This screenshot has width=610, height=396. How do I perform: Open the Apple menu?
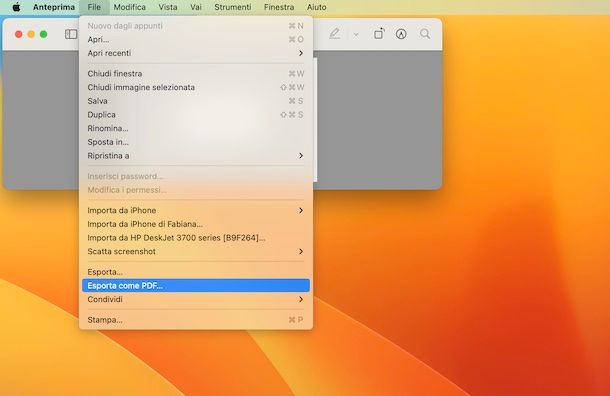click(x=16, y=7)
